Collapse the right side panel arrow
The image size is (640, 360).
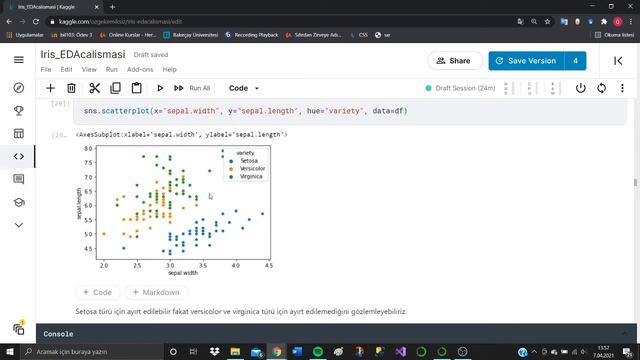click(618, 61)
